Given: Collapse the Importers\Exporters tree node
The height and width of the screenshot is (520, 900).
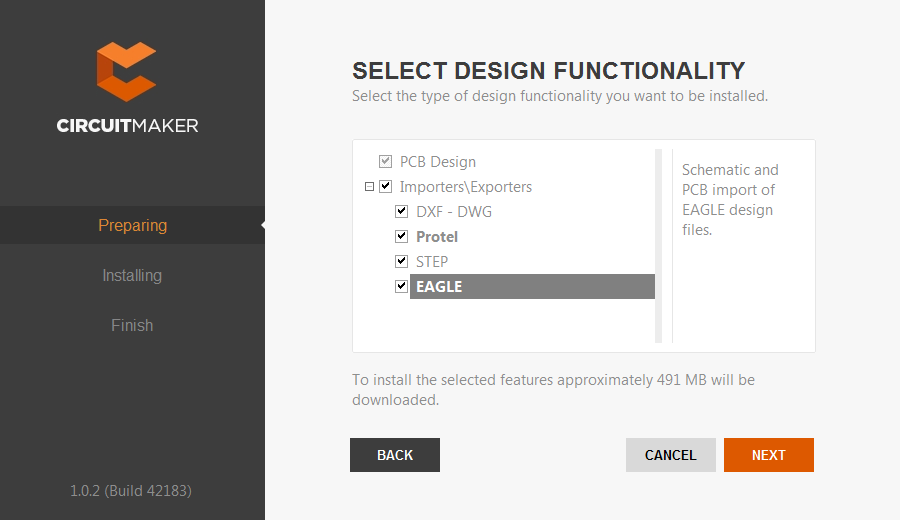Looking at the screenshot, I should [369, 186].
